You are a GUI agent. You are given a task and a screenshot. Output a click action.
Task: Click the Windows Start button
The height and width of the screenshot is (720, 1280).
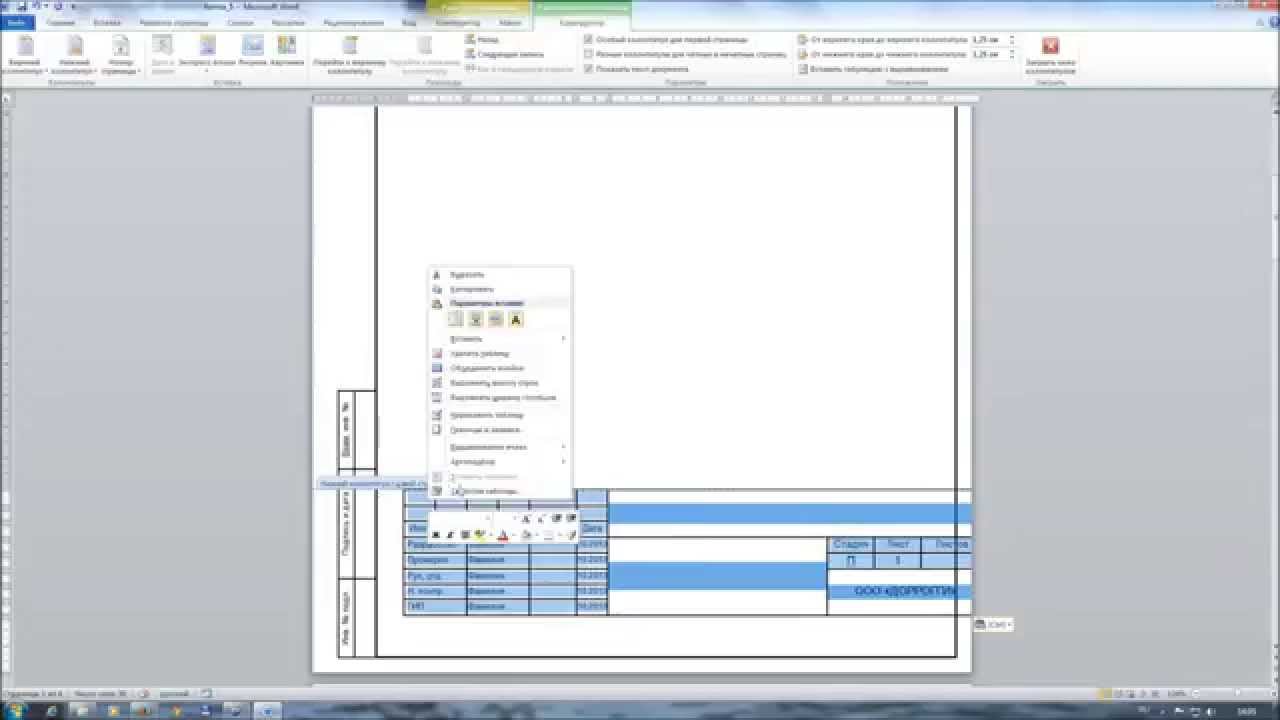[x=16, y=710]
